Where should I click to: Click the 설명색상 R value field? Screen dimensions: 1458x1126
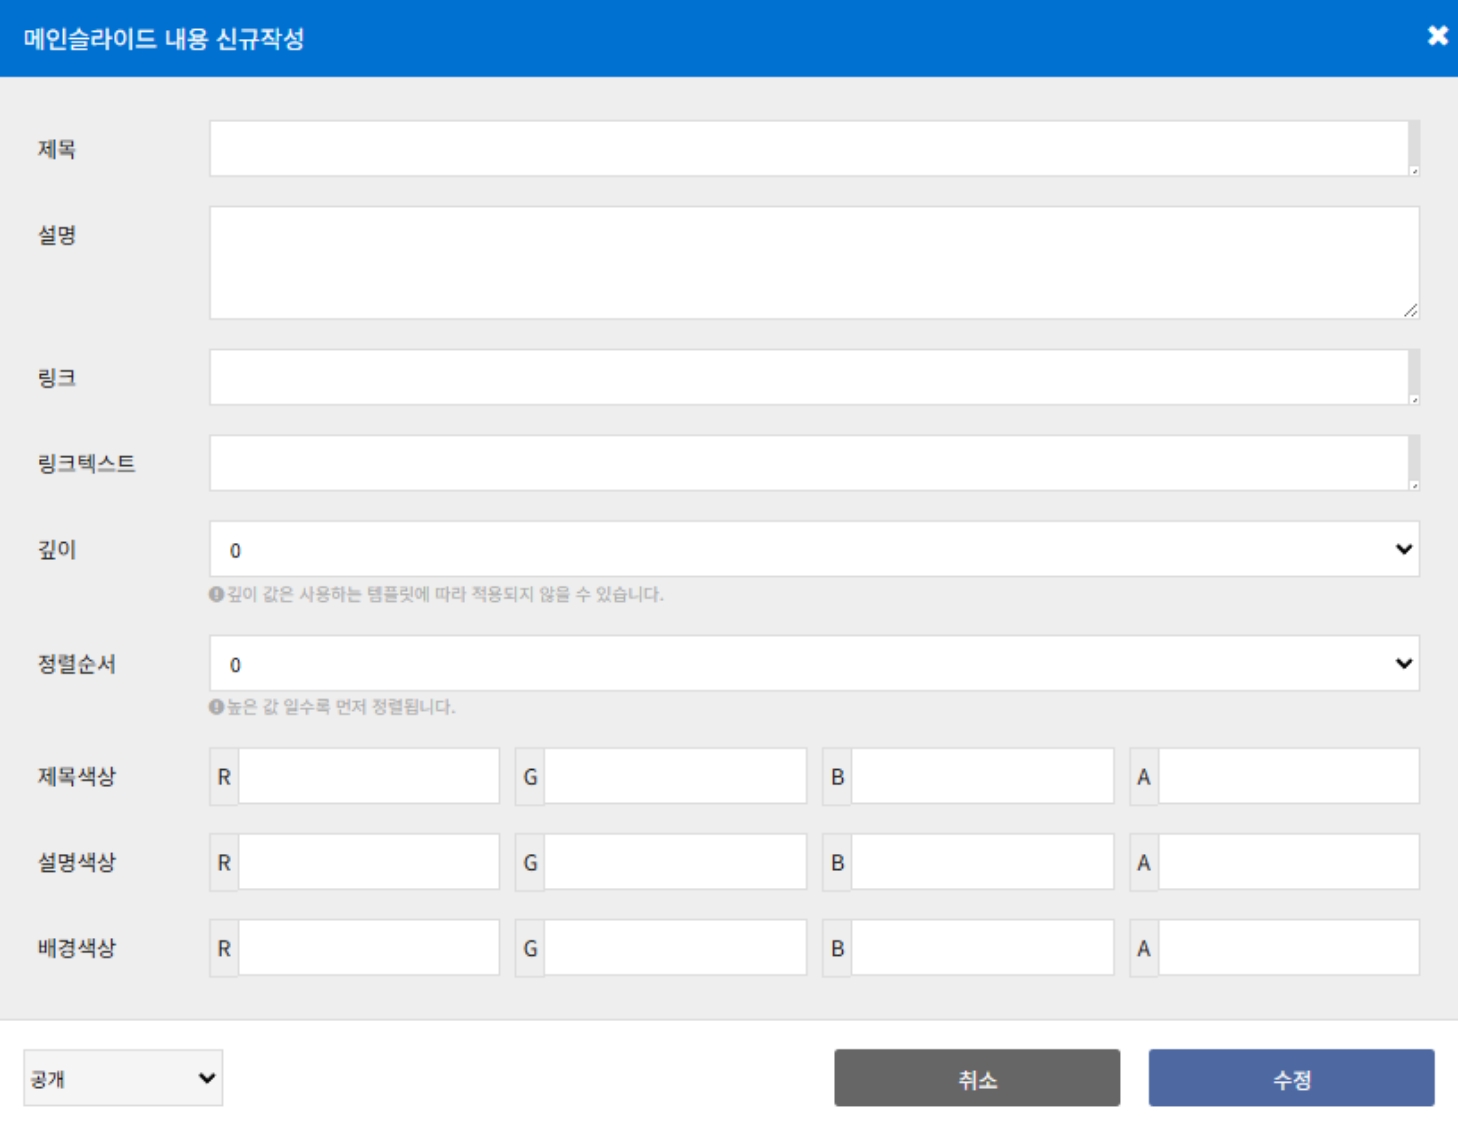[x=368, y=862]
